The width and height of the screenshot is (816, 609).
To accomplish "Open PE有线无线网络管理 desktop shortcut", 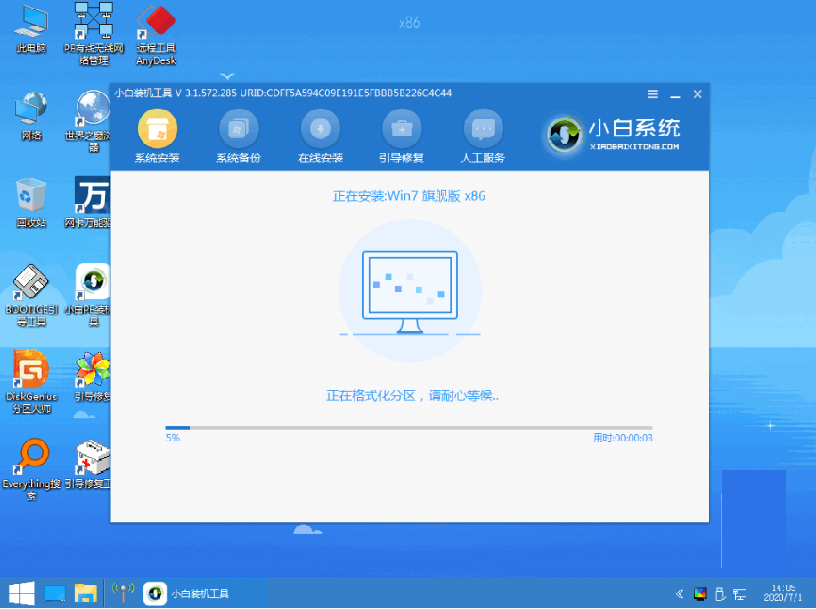I will coord(94,34).
